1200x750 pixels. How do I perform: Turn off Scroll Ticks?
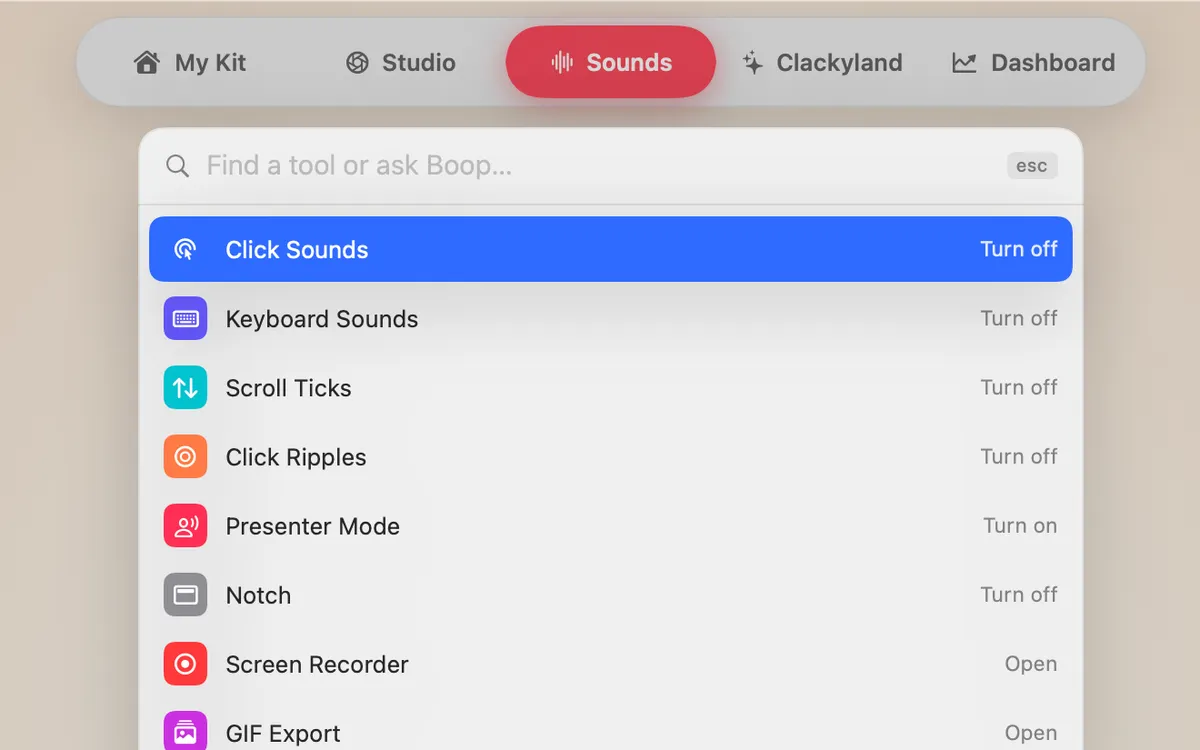(x=1018, y=387)
